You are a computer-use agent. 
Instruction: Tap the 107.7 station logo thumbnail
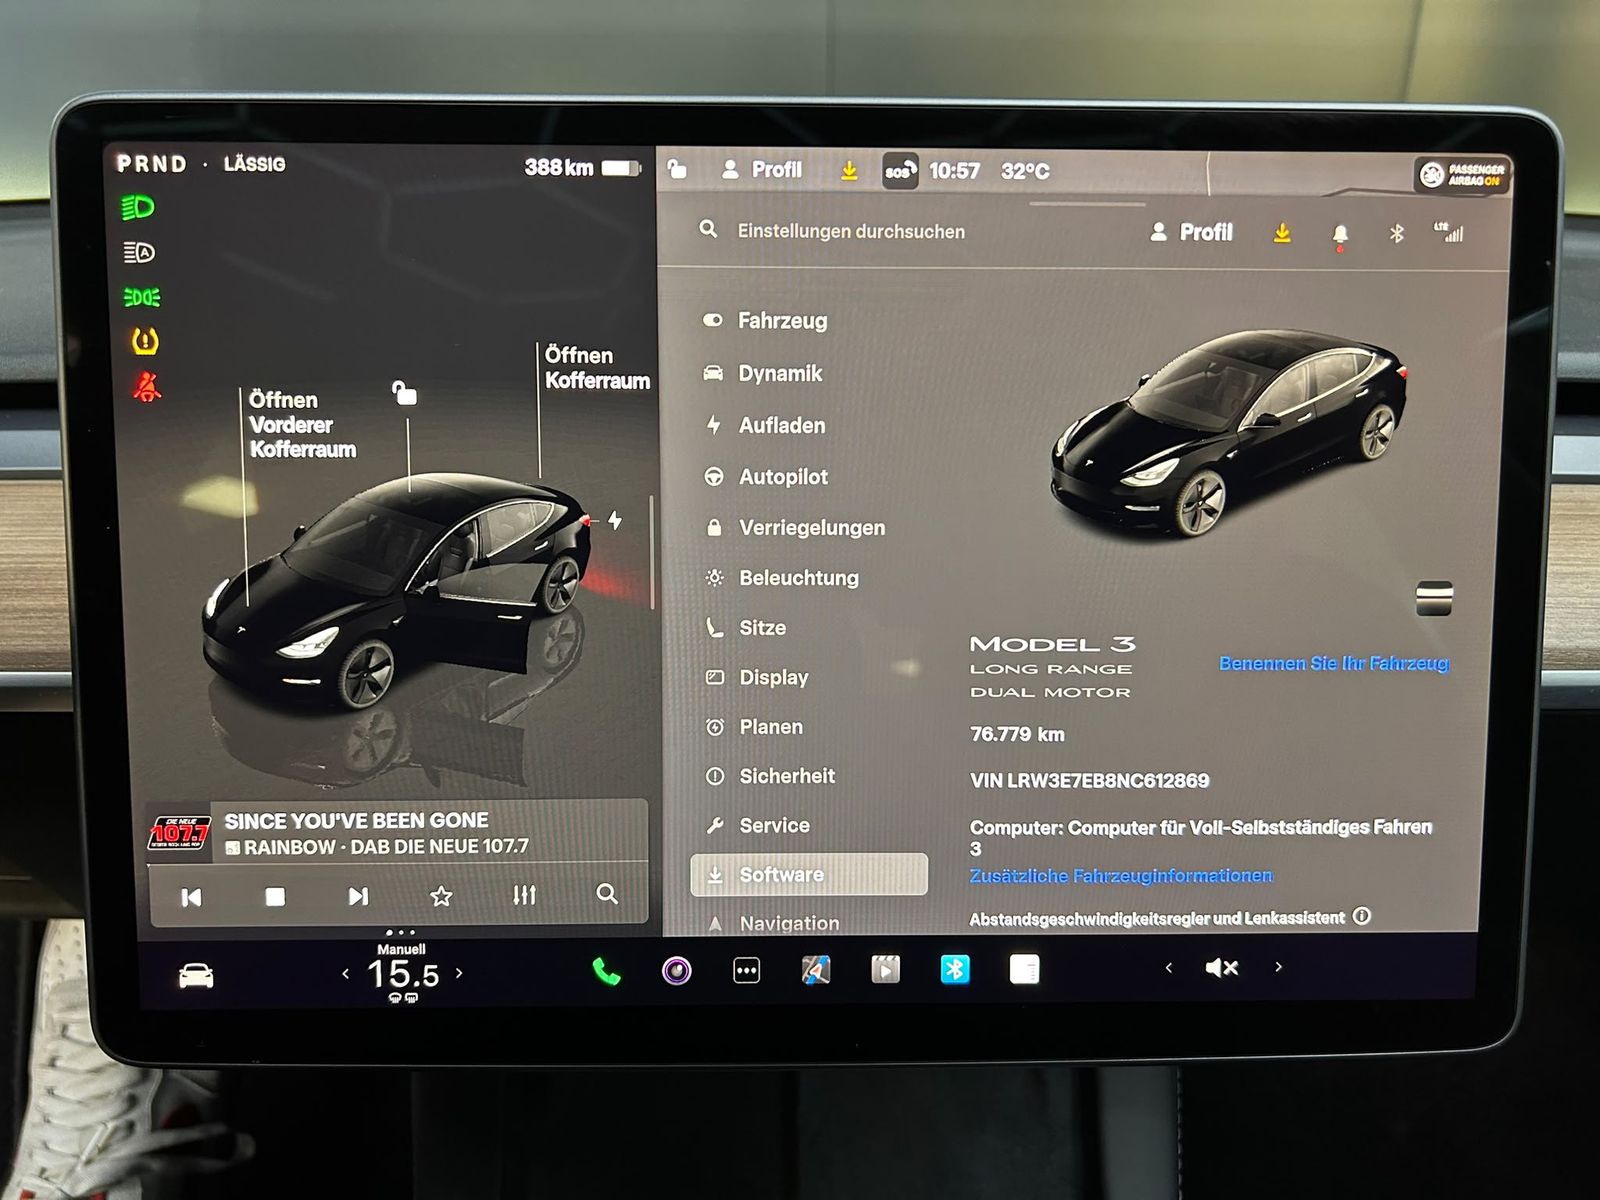click(x=180, y=832)
